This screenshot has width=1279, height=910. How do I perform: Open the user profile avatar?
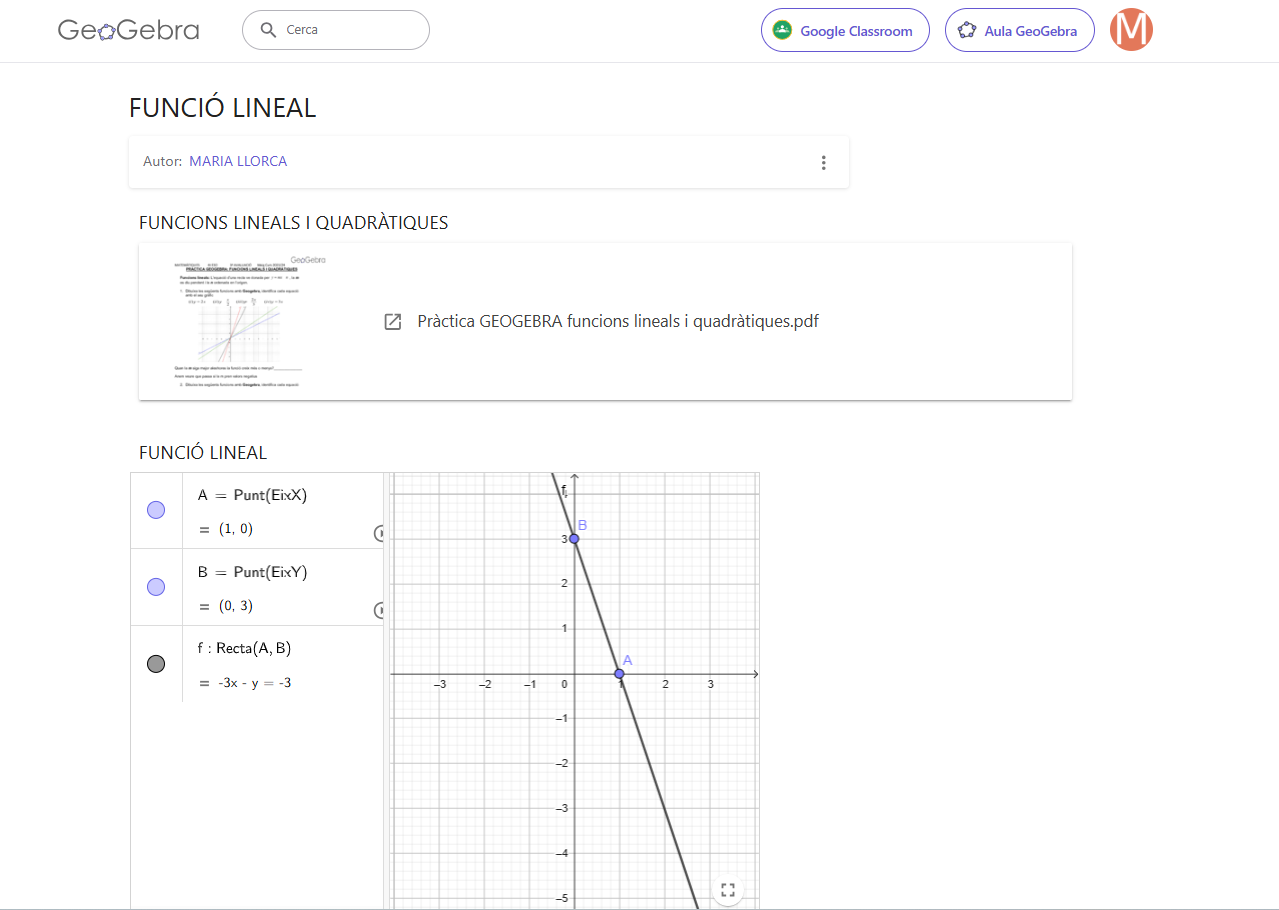1131,30
